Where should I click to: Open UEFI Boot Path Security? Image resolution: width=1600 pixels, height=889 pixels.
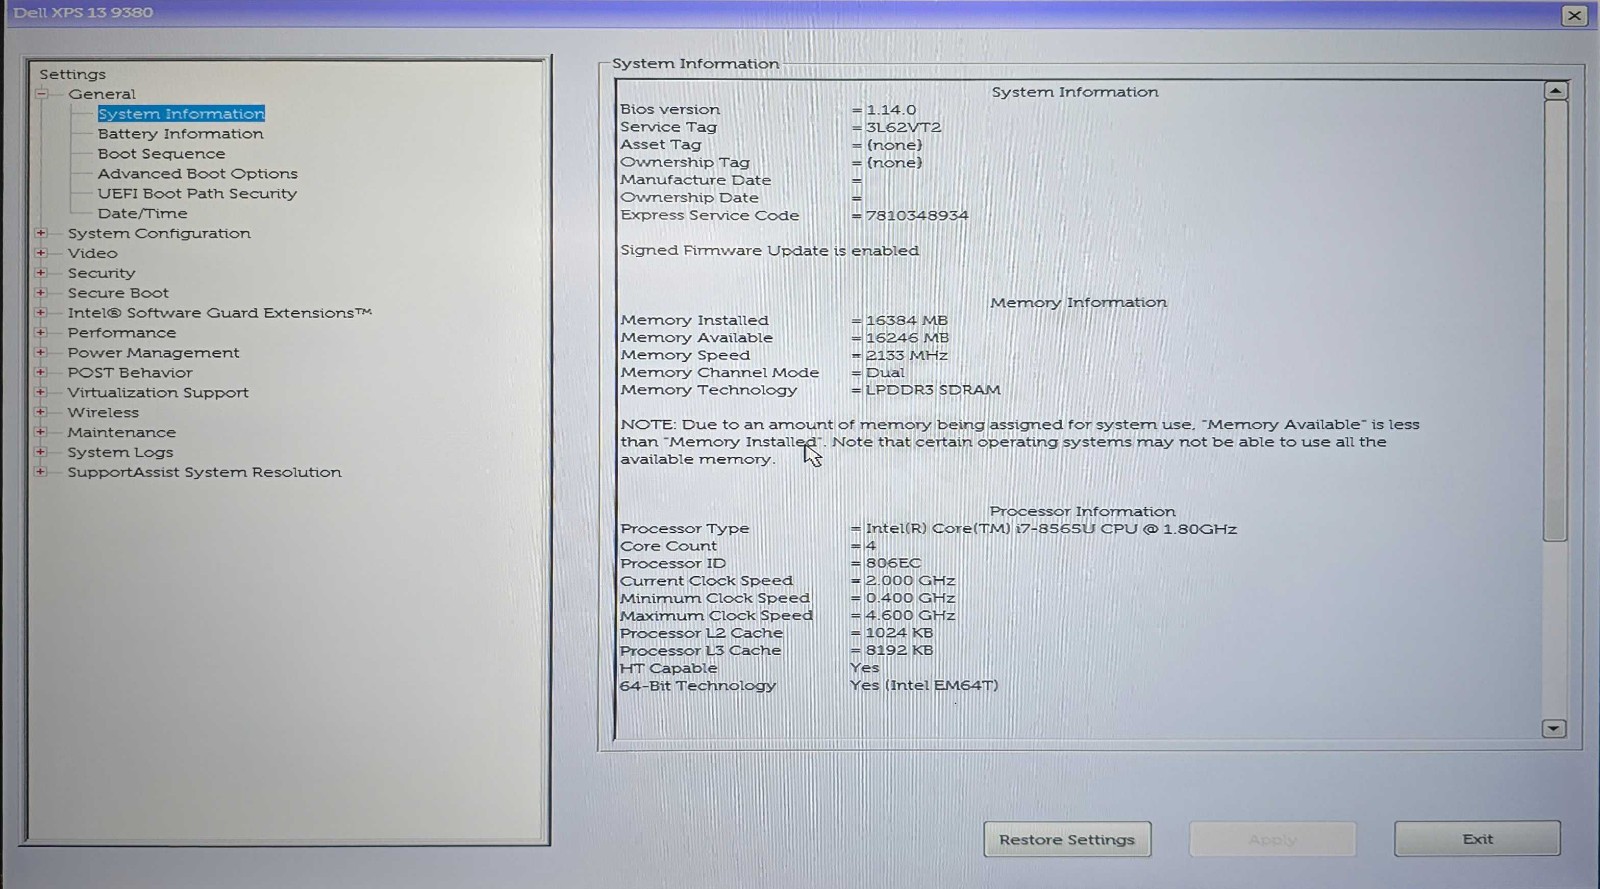(197, 194)
